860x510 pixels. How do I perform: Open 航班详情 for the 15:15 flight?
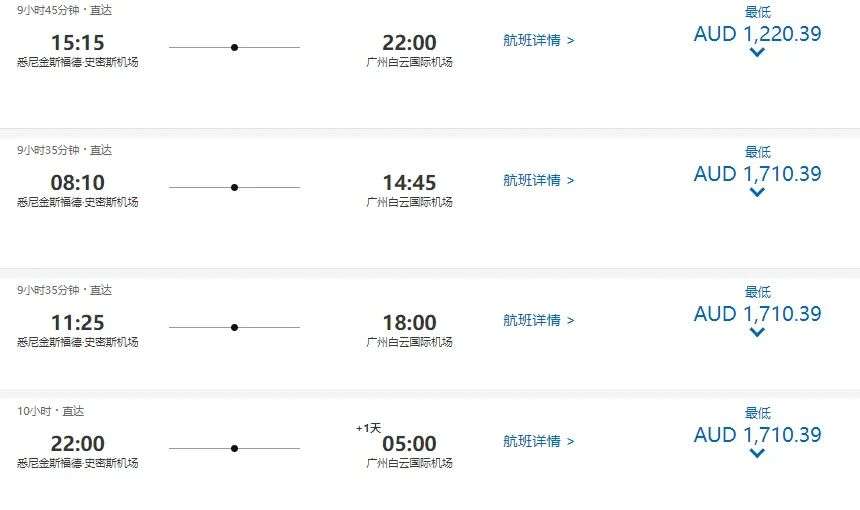(539, 41)
